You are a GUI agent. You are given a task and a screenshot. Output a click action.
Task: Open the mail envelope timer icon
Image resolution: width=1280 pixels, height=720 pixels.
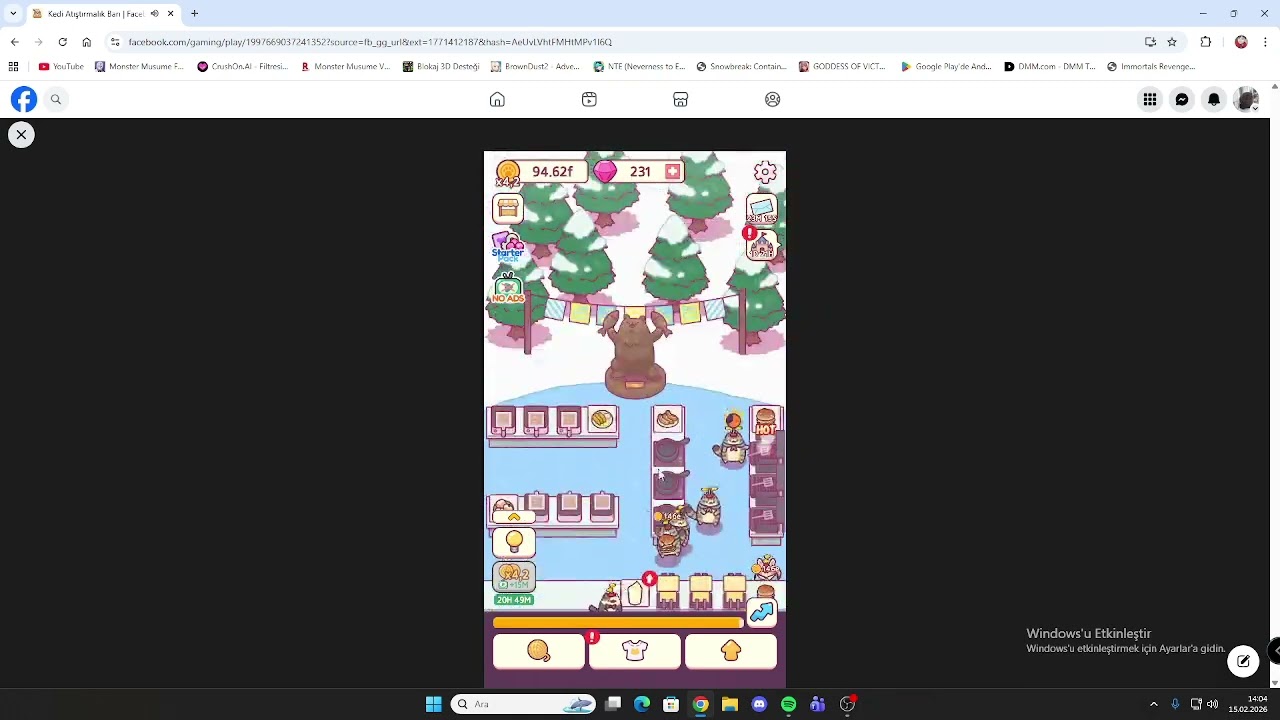click(762, 210)
